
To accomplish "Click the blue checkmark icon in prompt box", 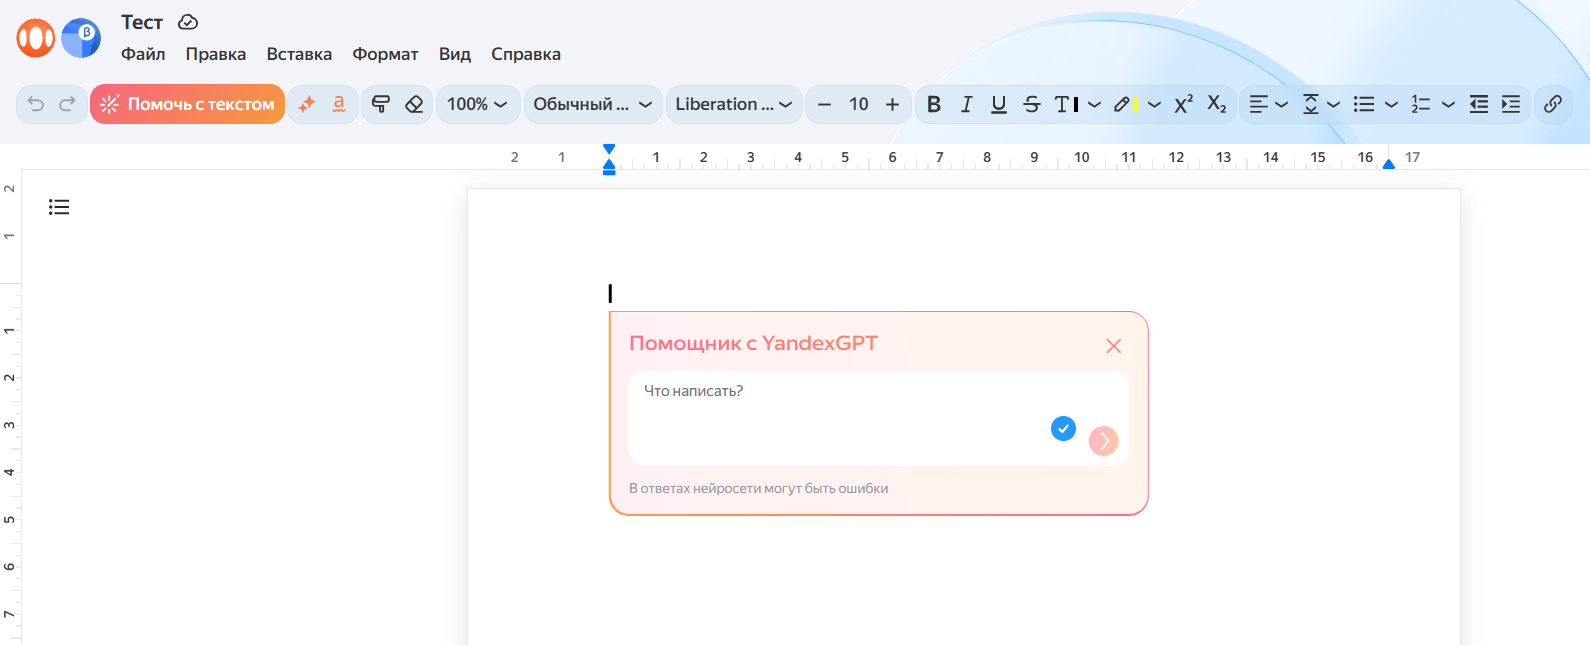I will [1063, 429].
